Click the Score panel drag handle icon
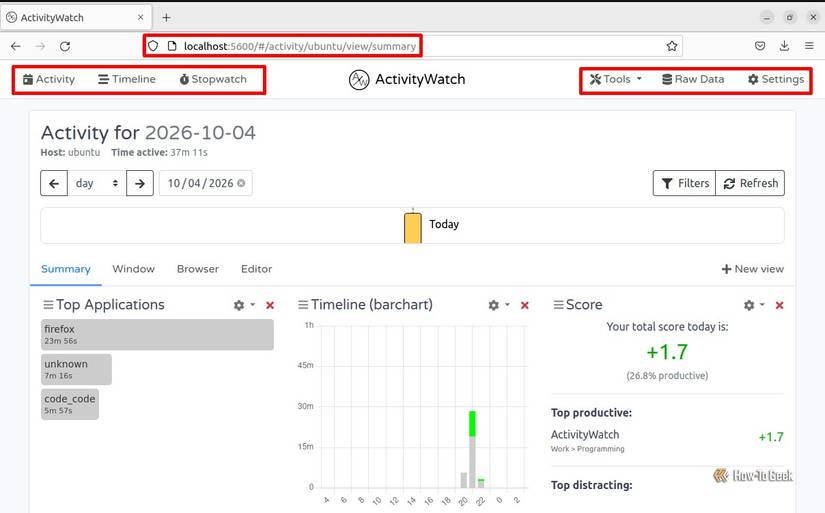The height and width of the screenshot is (513, 825). [x=558, y=305]
